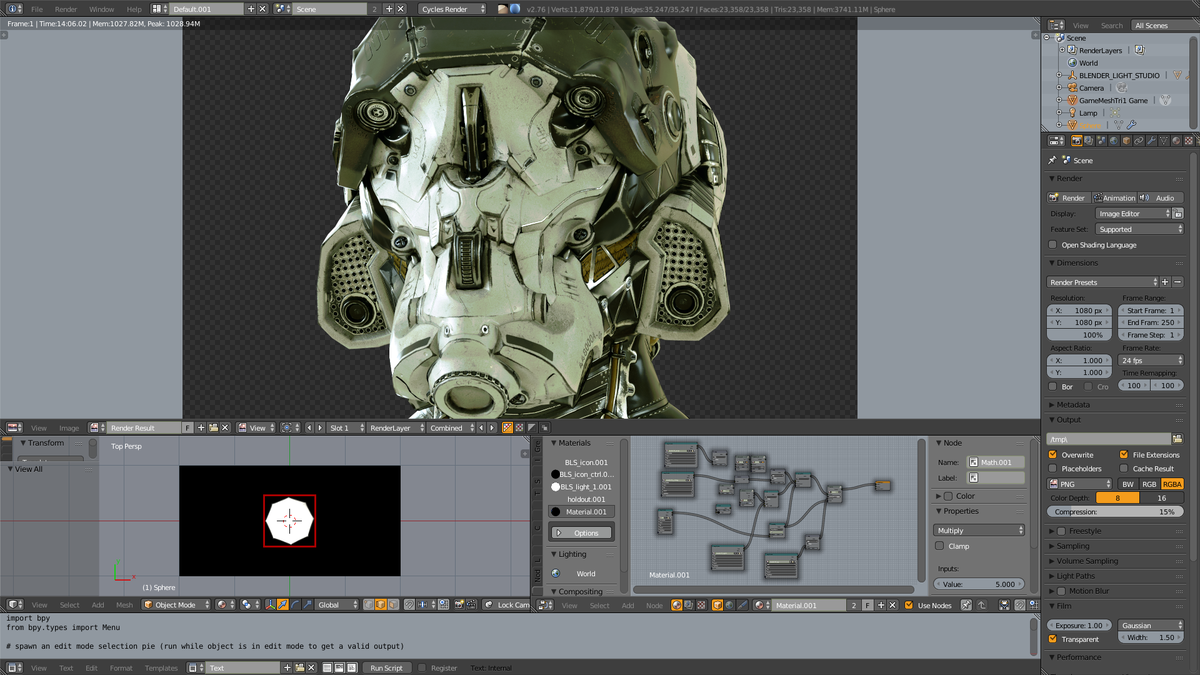Image resolution: width=1200 pixels, height=675 pixels.
Task: Click the Exposure value field
Action: coord(1080,625)
